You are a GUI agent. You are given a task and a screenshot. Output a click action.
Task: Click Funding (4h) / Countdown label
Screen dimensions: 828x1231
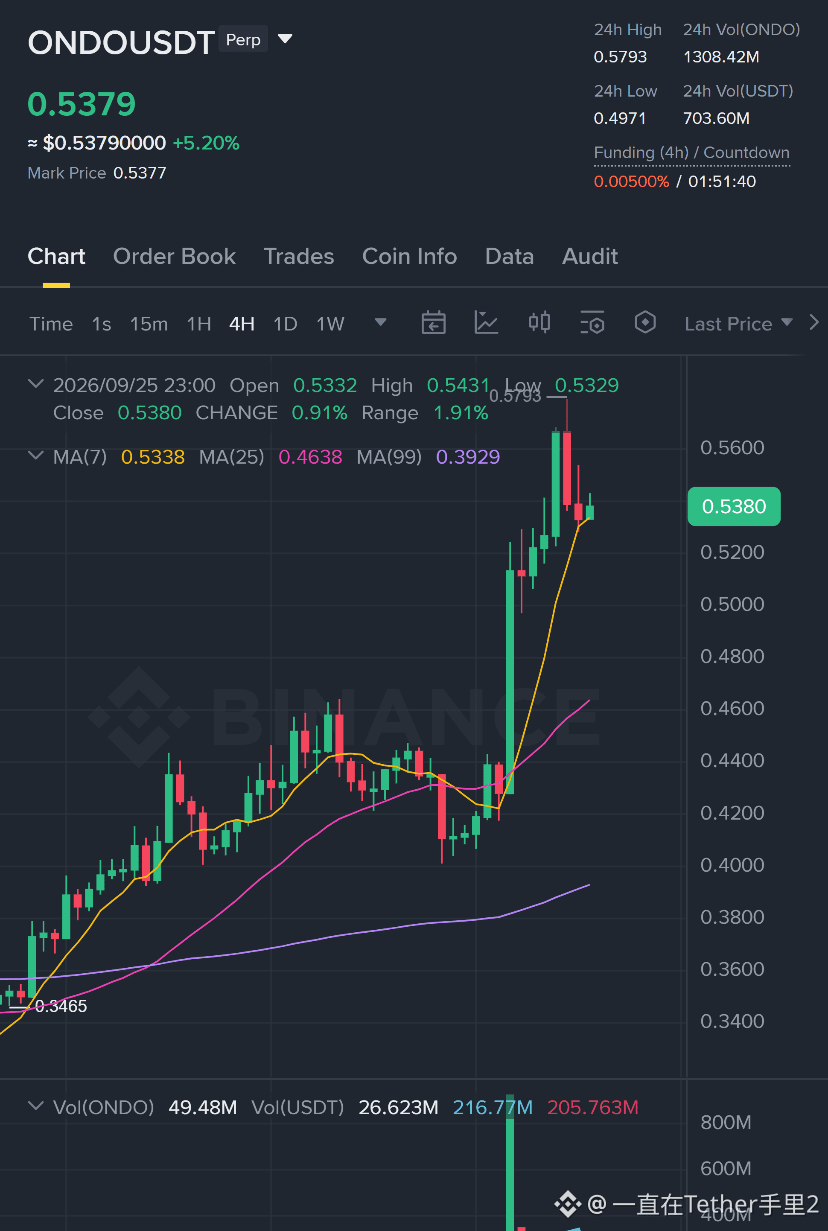[x=692, y=153]
